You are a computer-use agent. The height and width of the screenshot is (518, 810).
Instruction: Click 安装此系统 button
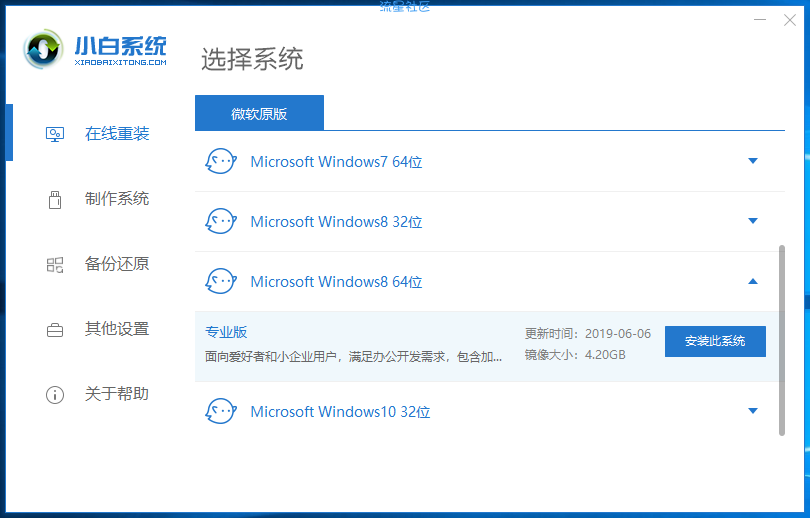click(715, 341)
